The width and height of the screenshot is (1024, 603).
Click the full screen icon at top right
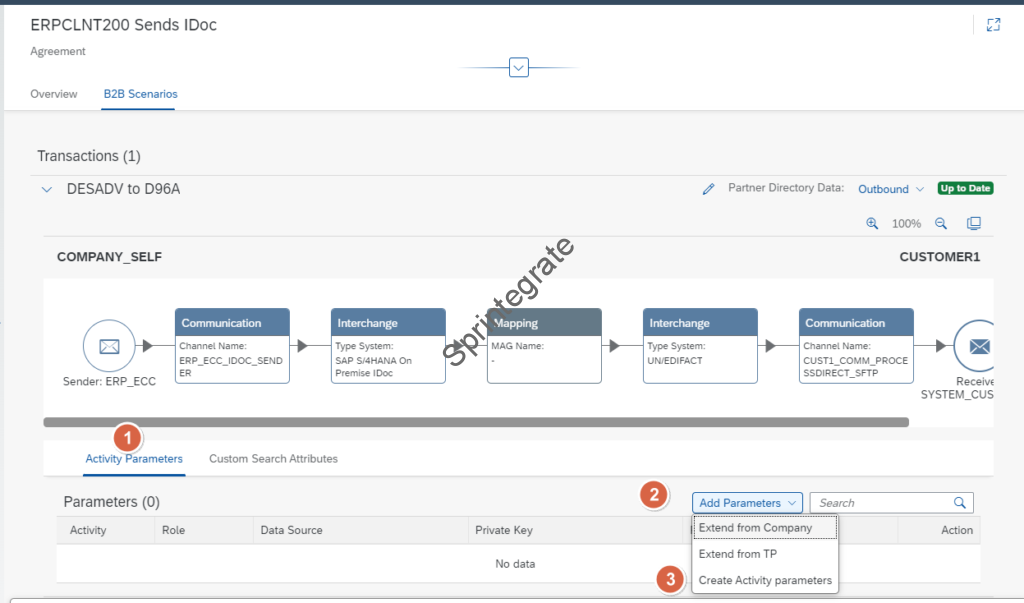click(993, 25)
